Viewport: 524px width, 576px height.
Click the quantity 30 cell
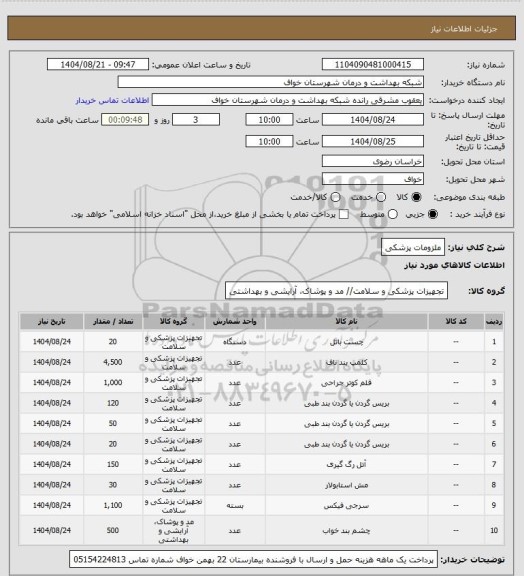point(113,485)
